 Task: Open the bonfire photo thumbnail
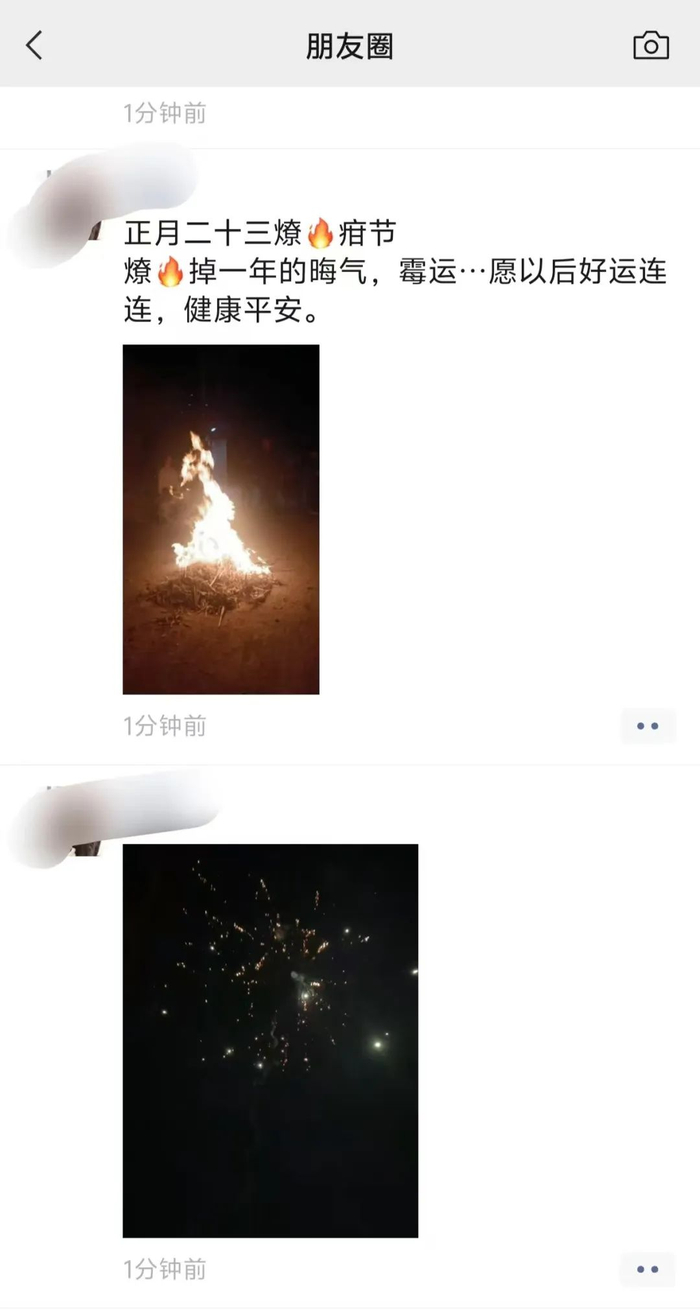pyautogui.click(x=221, y=519)
